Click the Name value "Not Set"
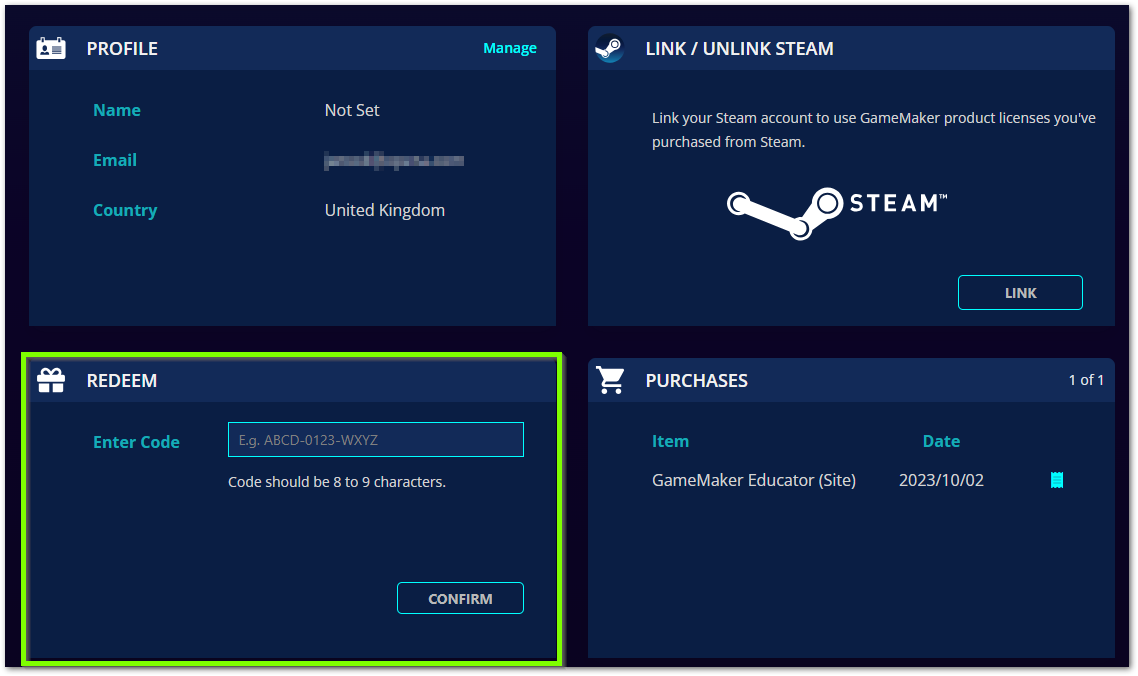The width and height of the screenshot is (1138, 676). [352, 110]
